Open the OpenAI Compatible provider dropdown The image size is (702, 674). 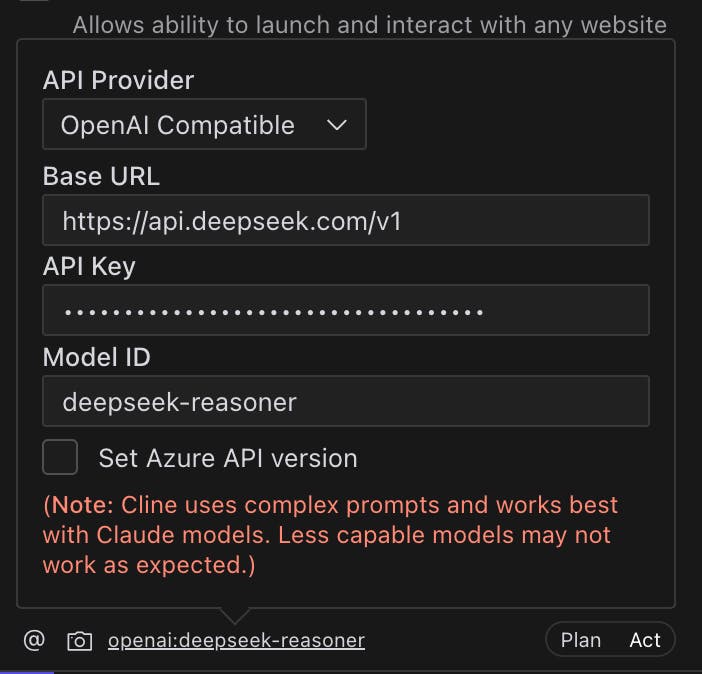coord(204,125)
